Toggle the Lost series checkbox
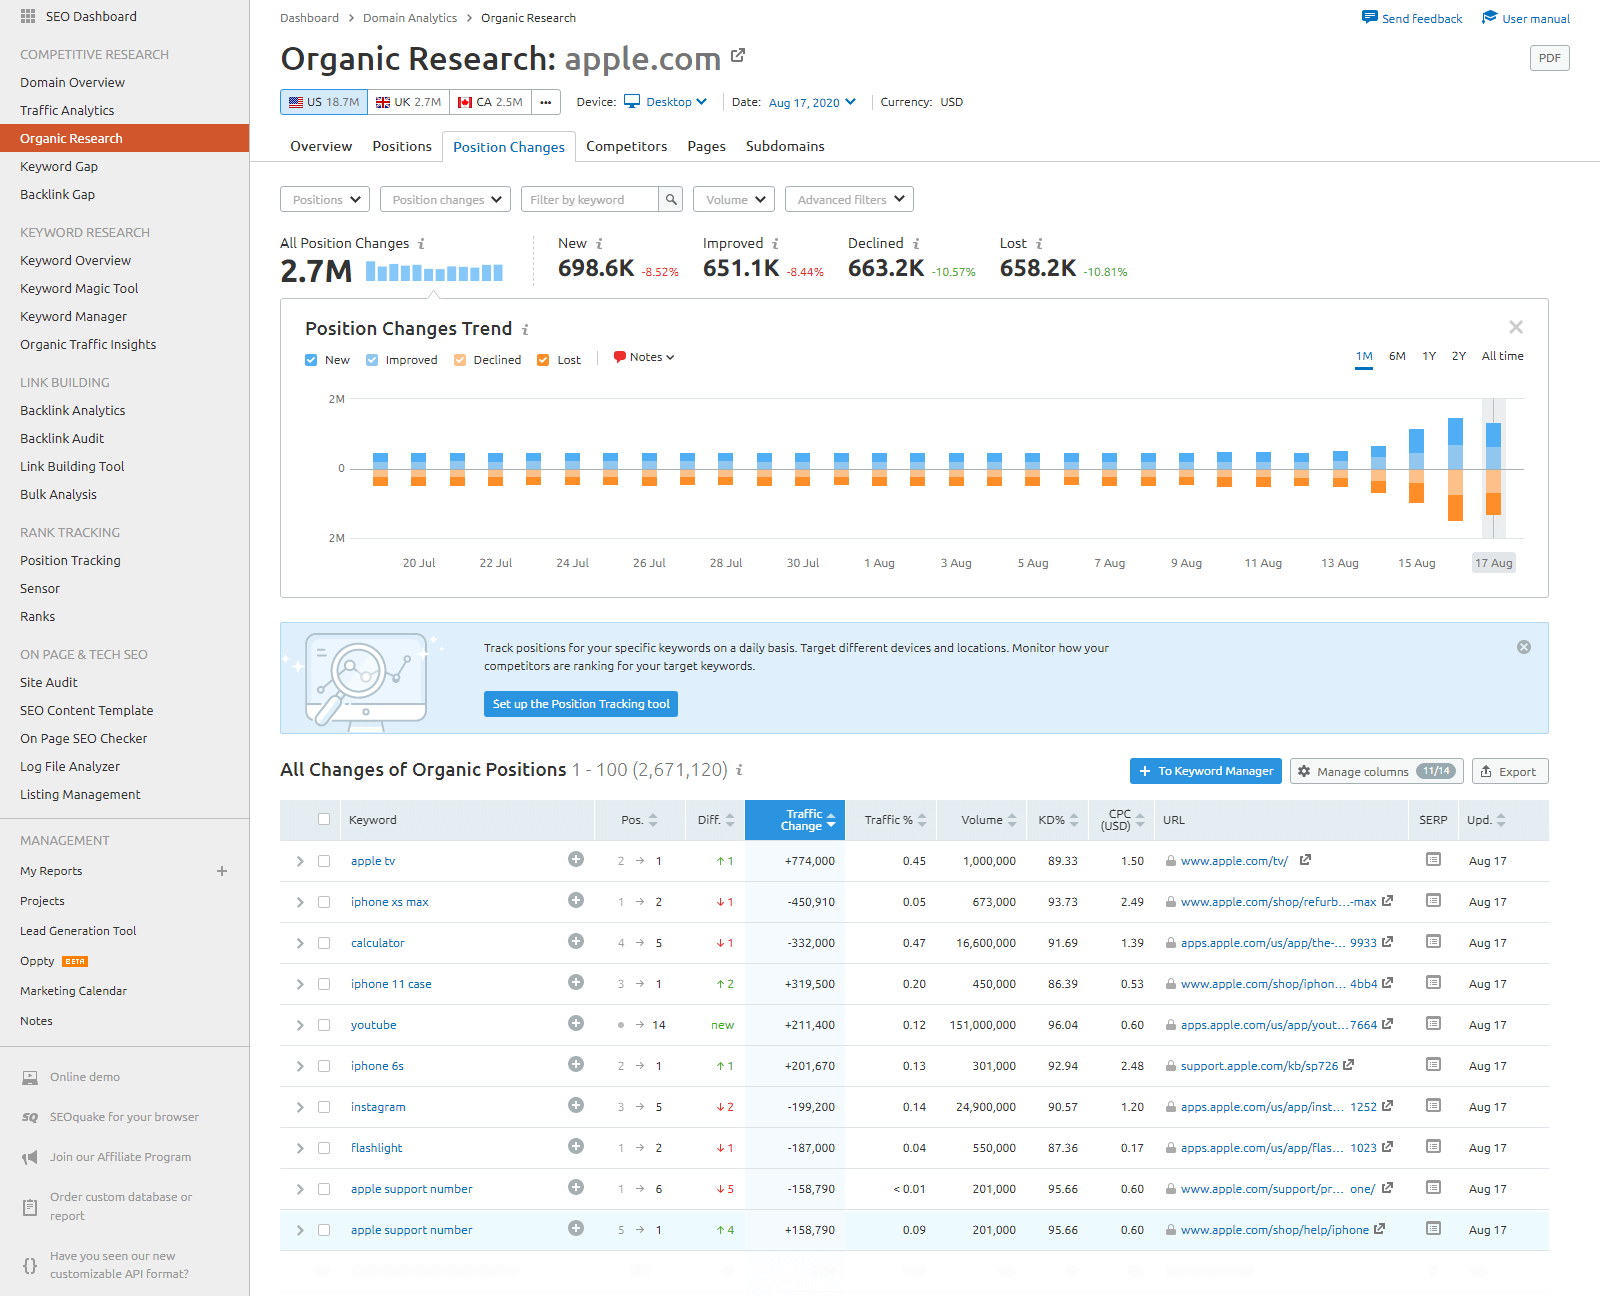This screenshot has height=1296, width=1600. pos(543,360)
